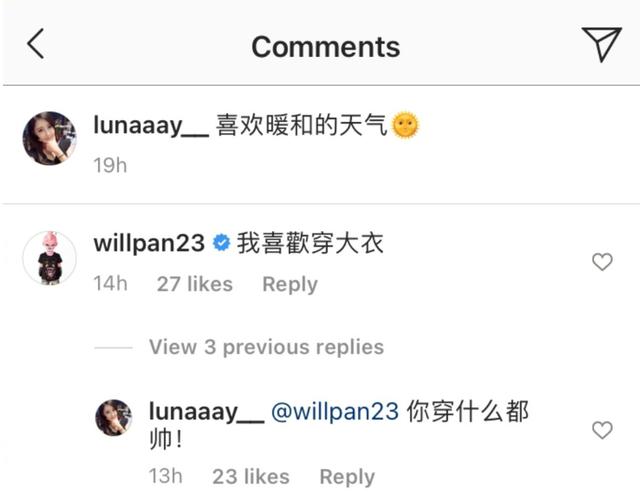Tap the Comments header title
The width and height of the screenshot is (640, 494).
325,47
